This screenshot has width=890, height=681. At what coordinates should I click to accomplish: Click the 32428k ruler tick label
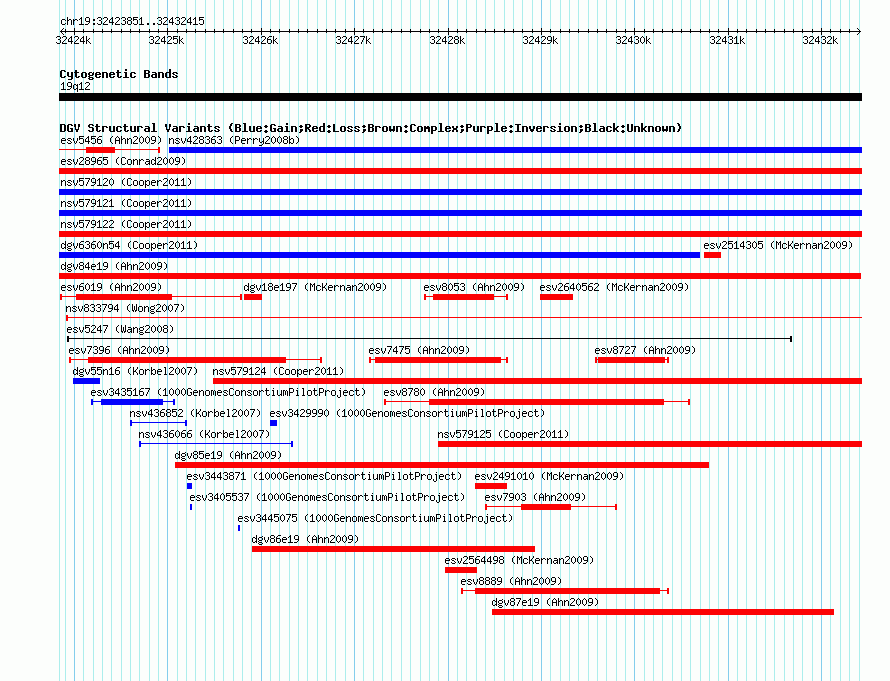tap(447, 40)
